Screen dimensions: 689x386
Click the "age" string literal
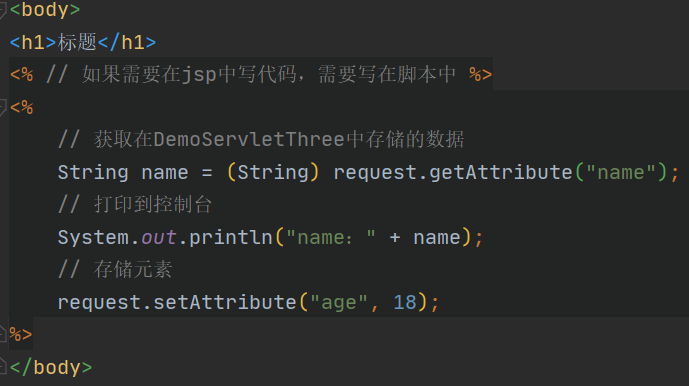coord(339,302)
